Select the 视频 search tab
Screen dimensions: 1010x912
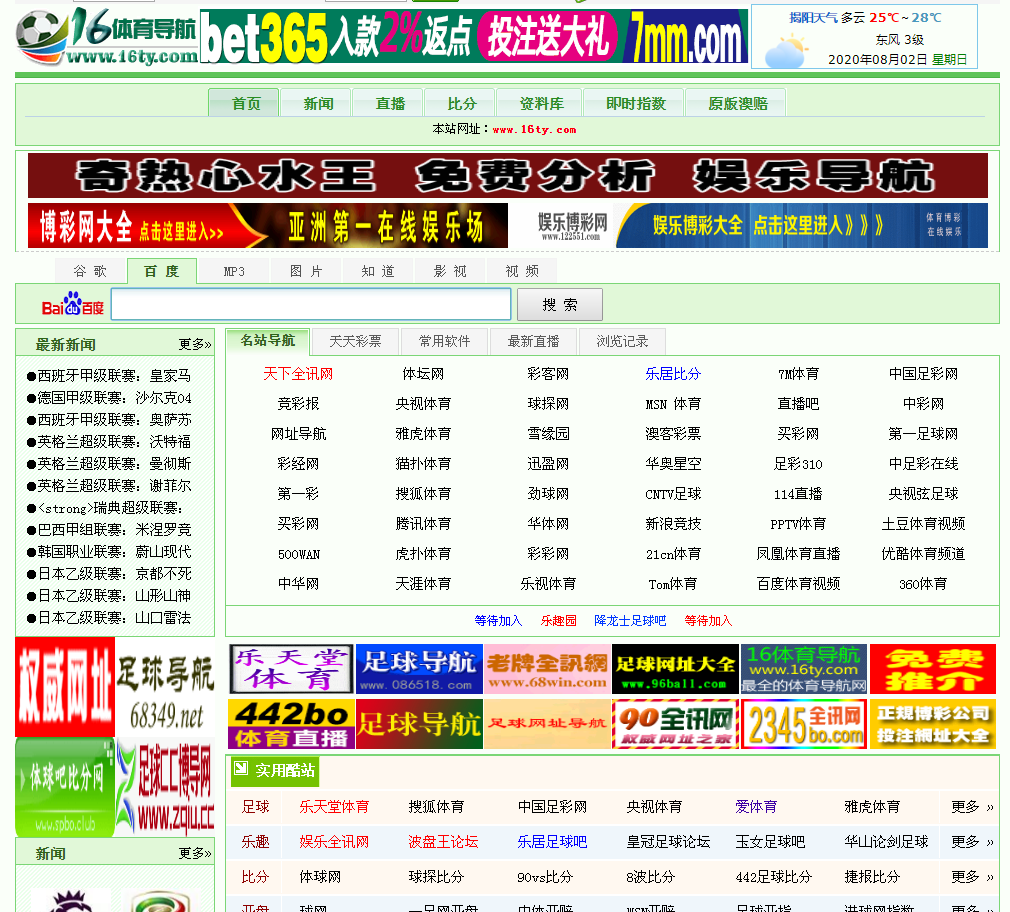click(522, 271)
